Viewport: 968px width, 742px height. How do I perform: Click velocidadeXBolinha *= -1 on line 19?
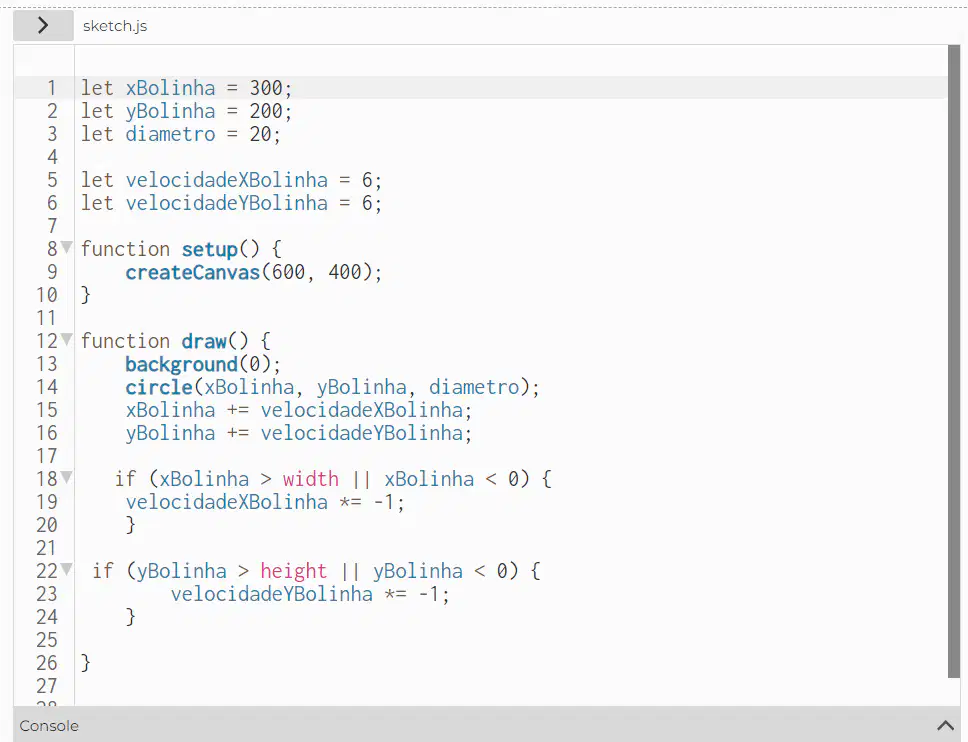(265, 502)
